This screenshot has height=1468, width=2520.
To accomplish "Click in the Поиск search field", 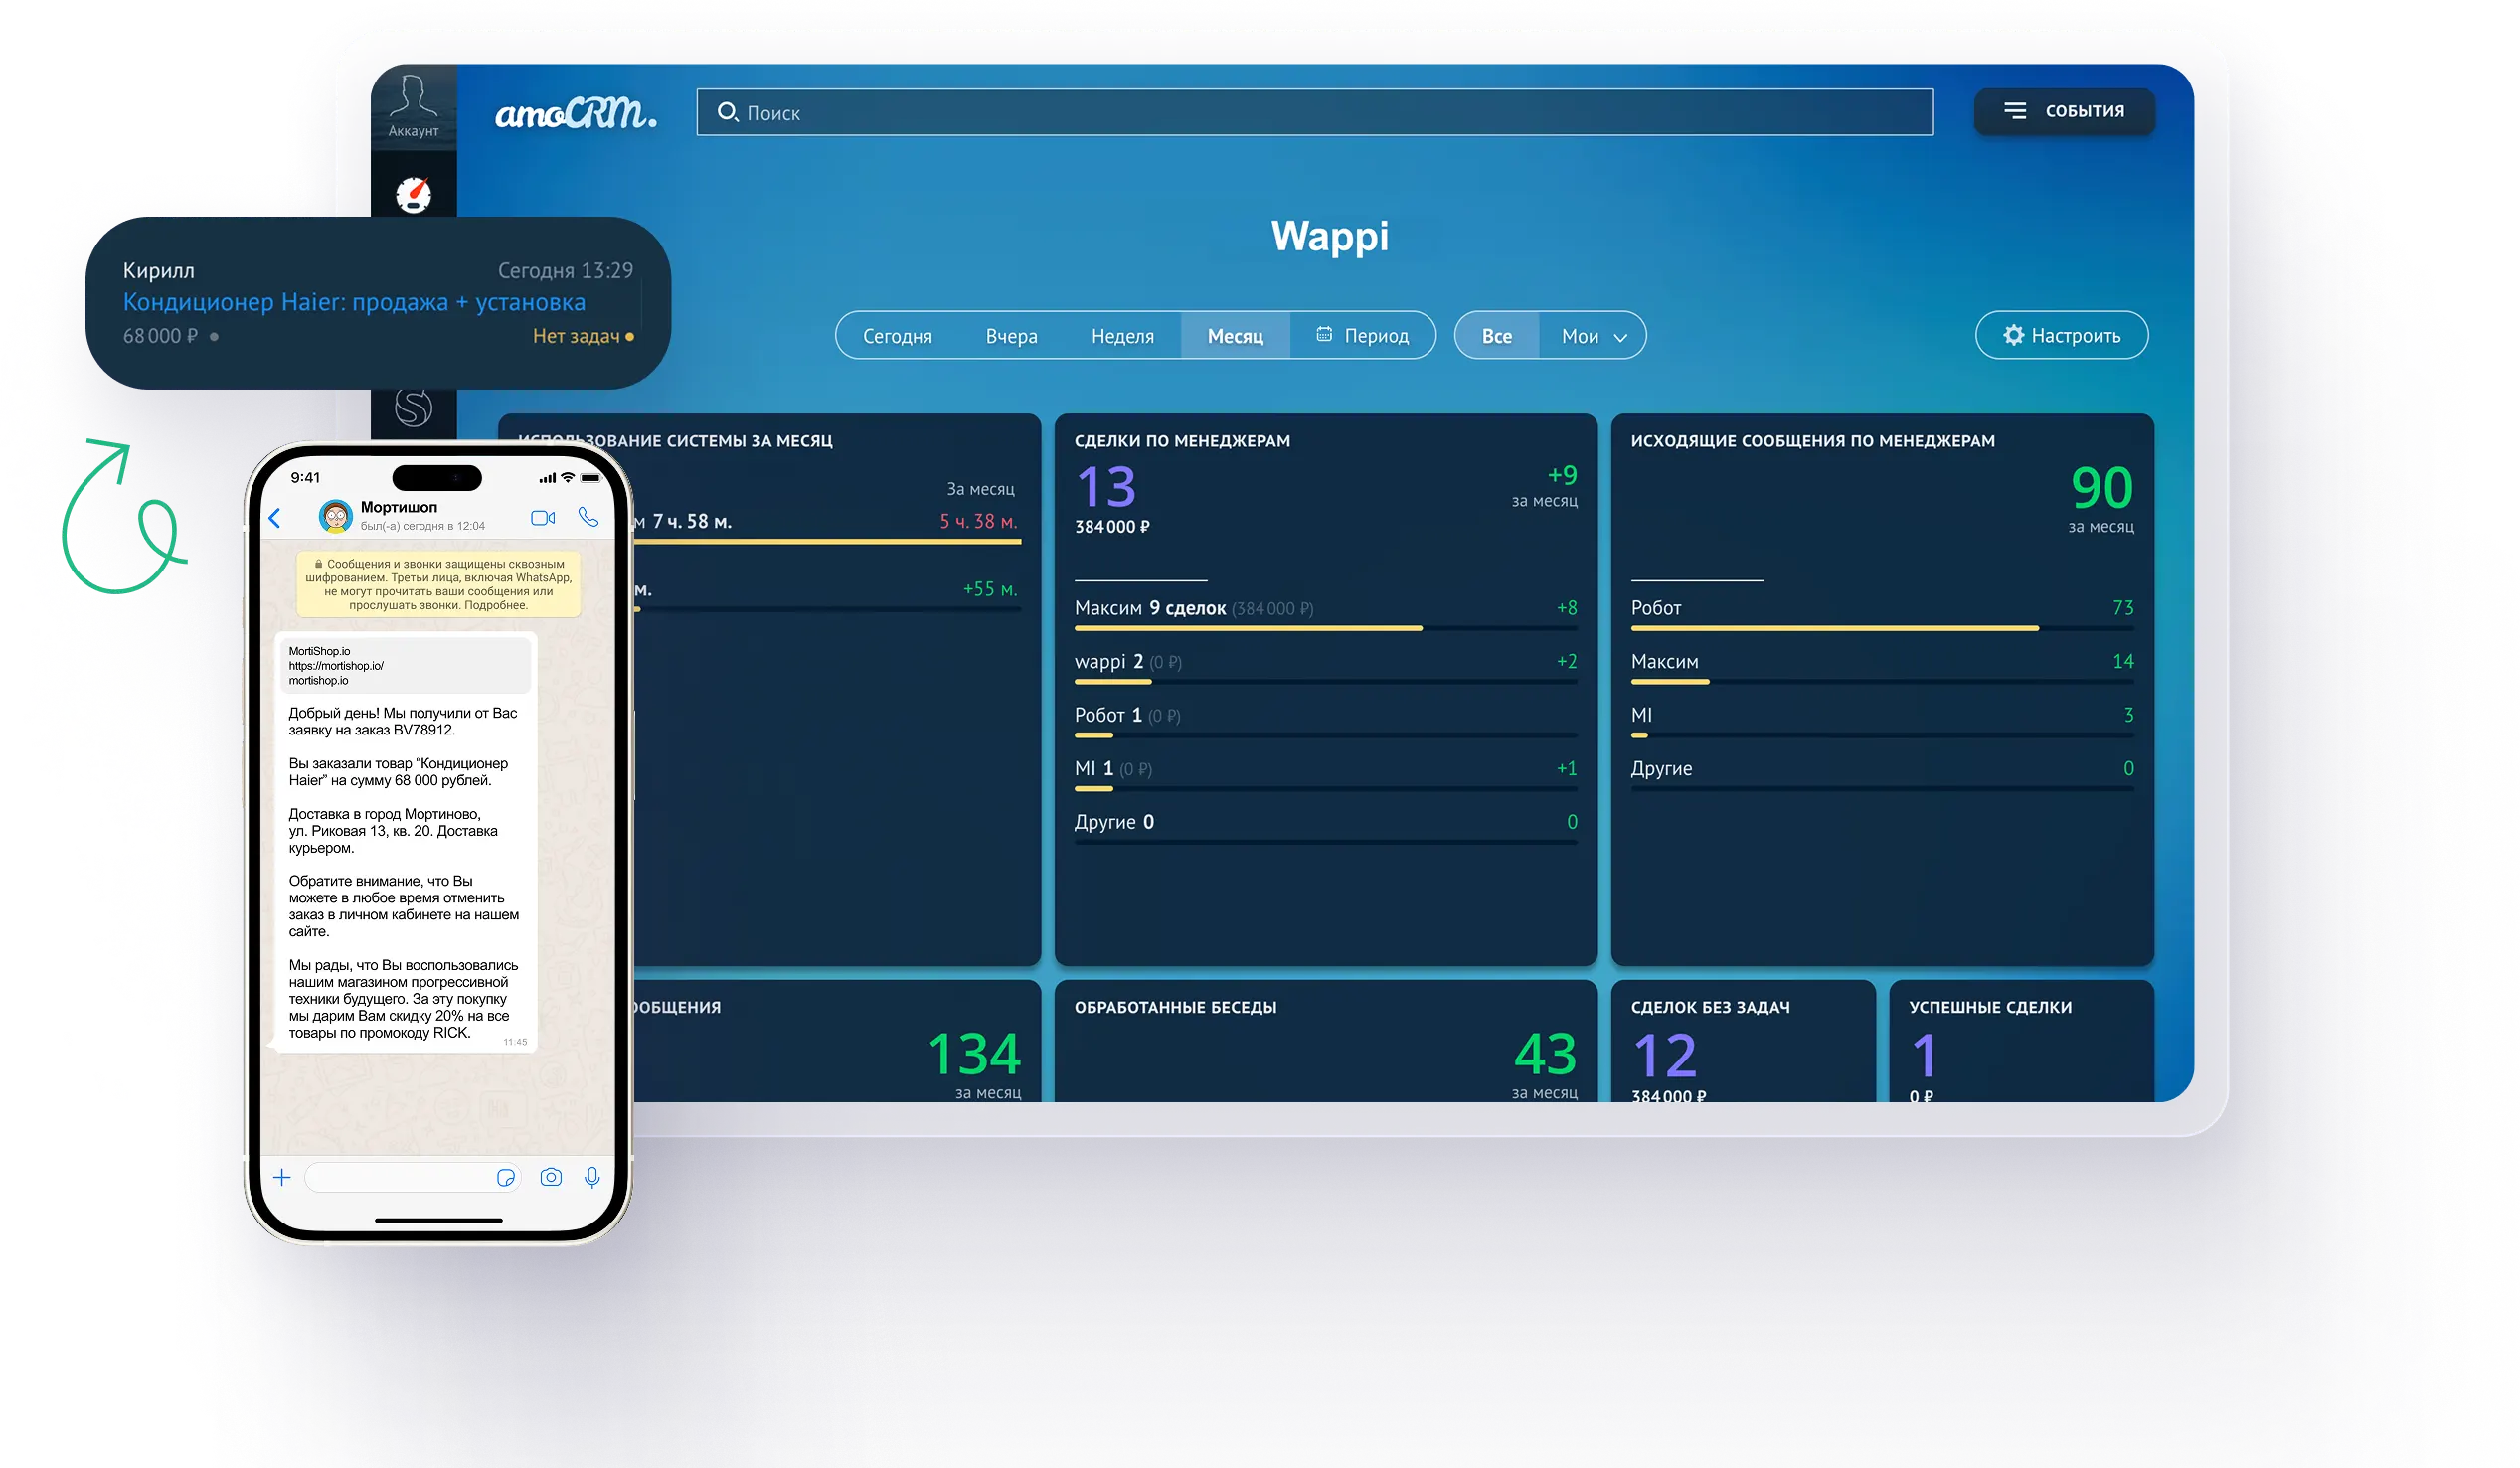I will 1315,112.
